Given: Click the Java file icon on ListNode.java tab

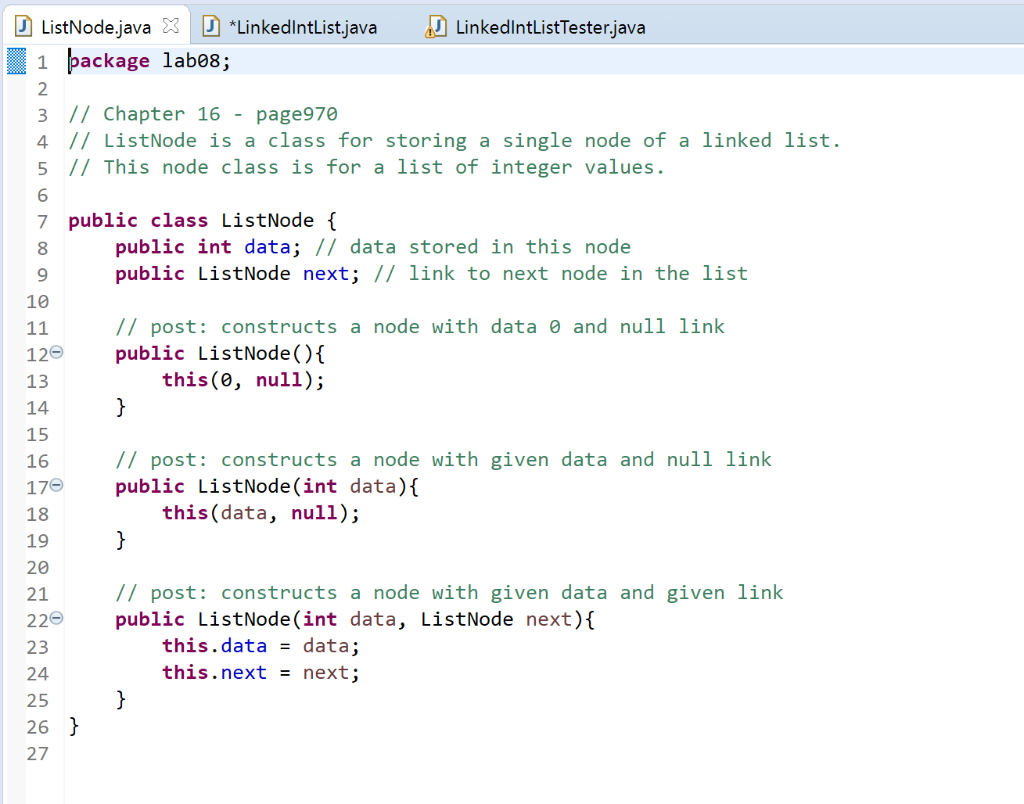Looking at the screenshot, I should coord(22,25).
